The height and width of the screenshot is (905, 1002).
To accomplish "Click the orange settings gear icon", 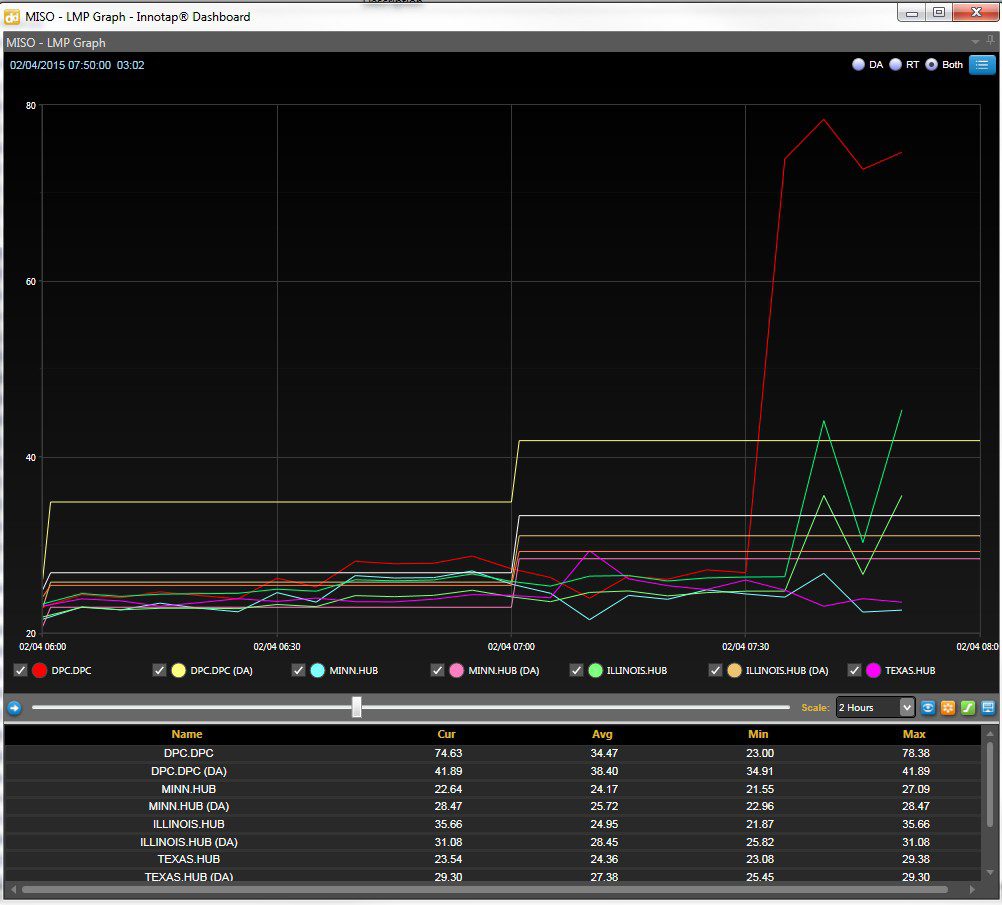I will [948, 708].
